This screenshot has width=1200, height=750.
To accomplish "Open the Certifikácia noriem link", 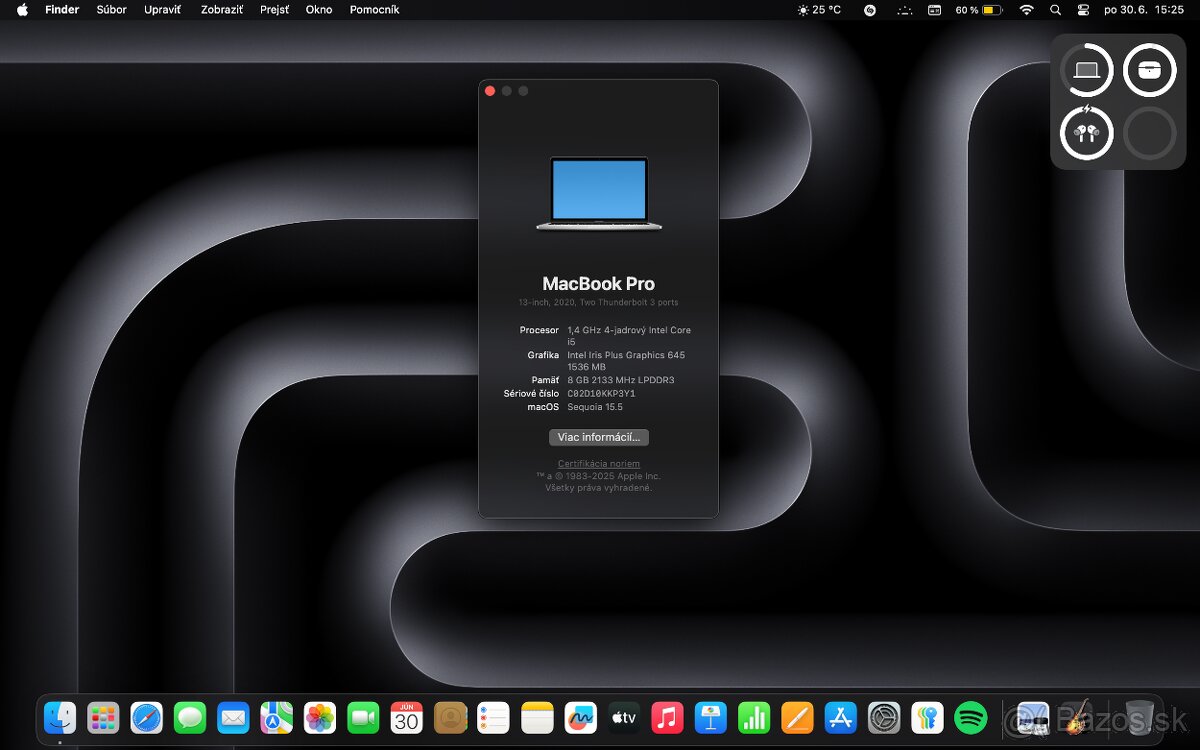I will [x=599, y=464].
